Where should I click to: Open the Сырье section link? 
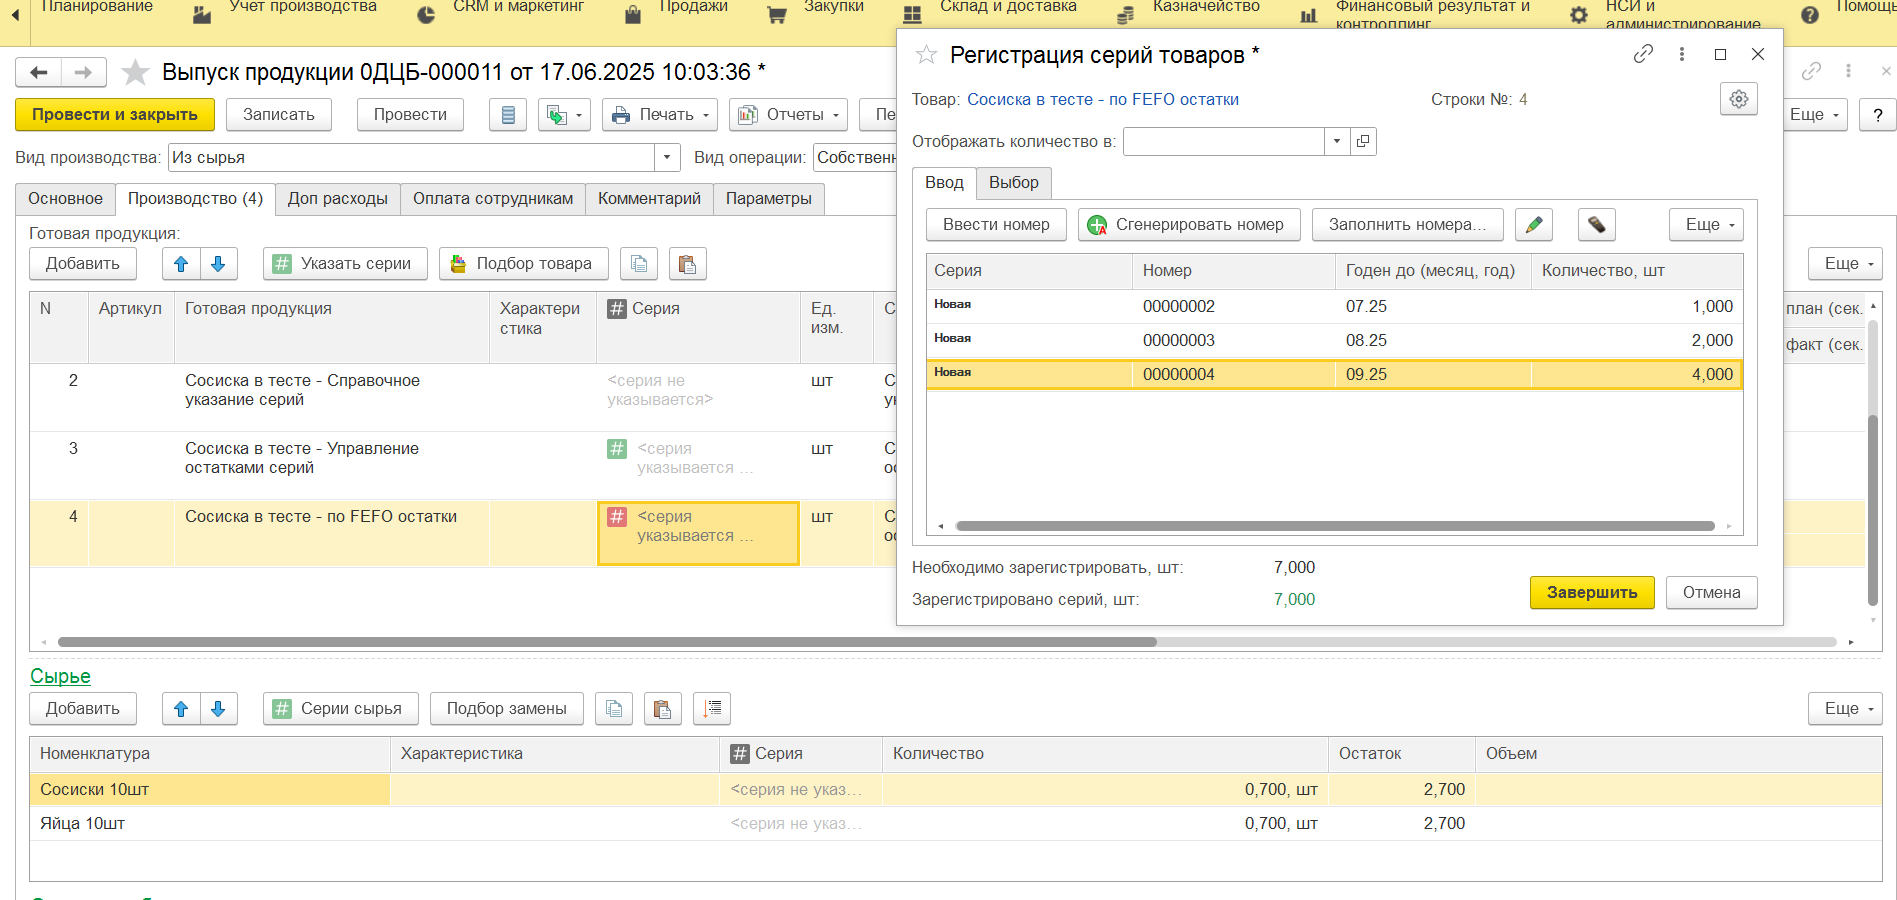pyautogui.click(x=60, y=677)
